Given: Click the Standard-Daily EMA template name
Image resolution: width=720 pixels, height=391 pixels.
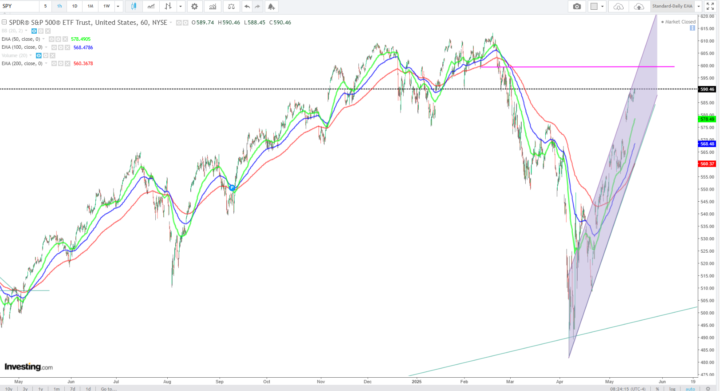Looking at the screenshot, I should pyautogui.click(x=672, y=6).
